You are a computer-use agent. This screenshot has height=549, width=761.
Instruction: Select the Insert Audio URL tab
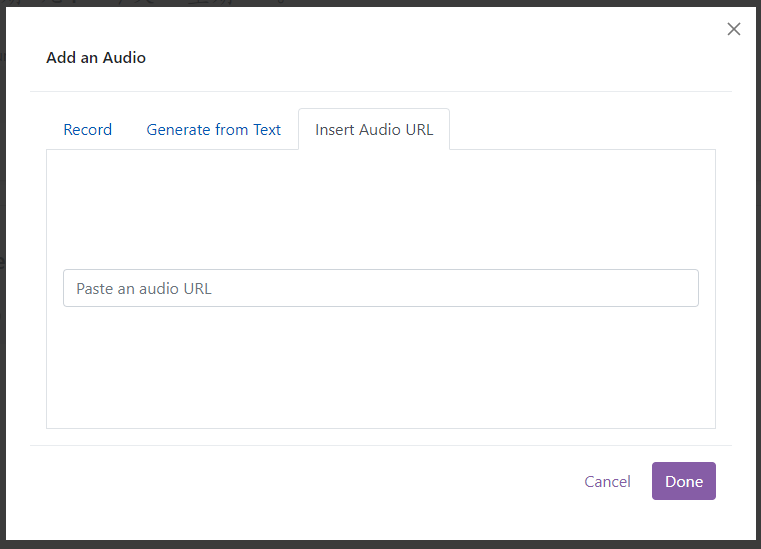374,130
